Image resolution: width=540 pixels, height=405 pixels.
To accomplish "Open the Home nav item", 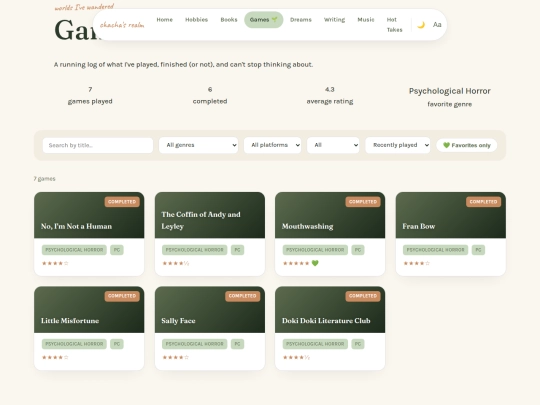I will click(165, 20).
